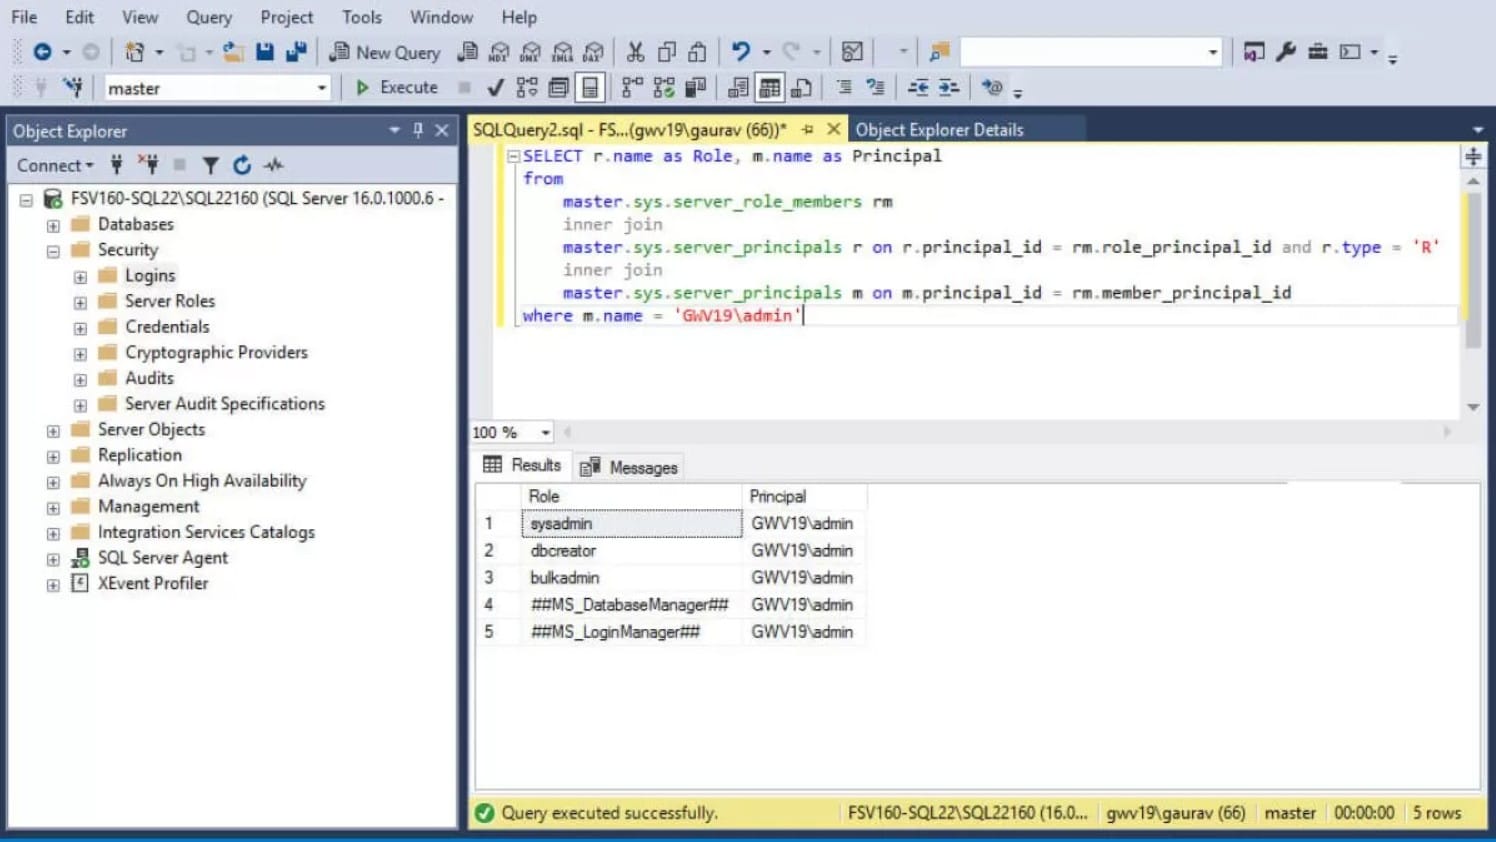Screen dimensions: 1496x842
Task: Display the estimated execution plan
Action: [527, 87]
